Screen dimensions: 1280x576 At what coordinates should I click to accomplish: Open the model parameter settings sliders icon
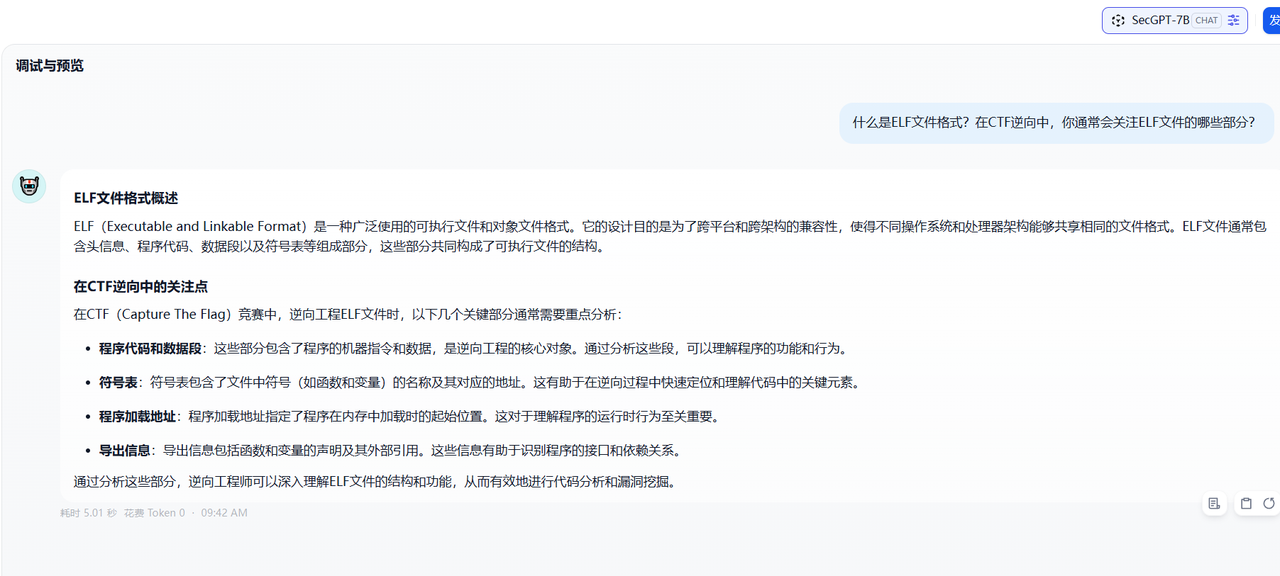point(1234,20)
